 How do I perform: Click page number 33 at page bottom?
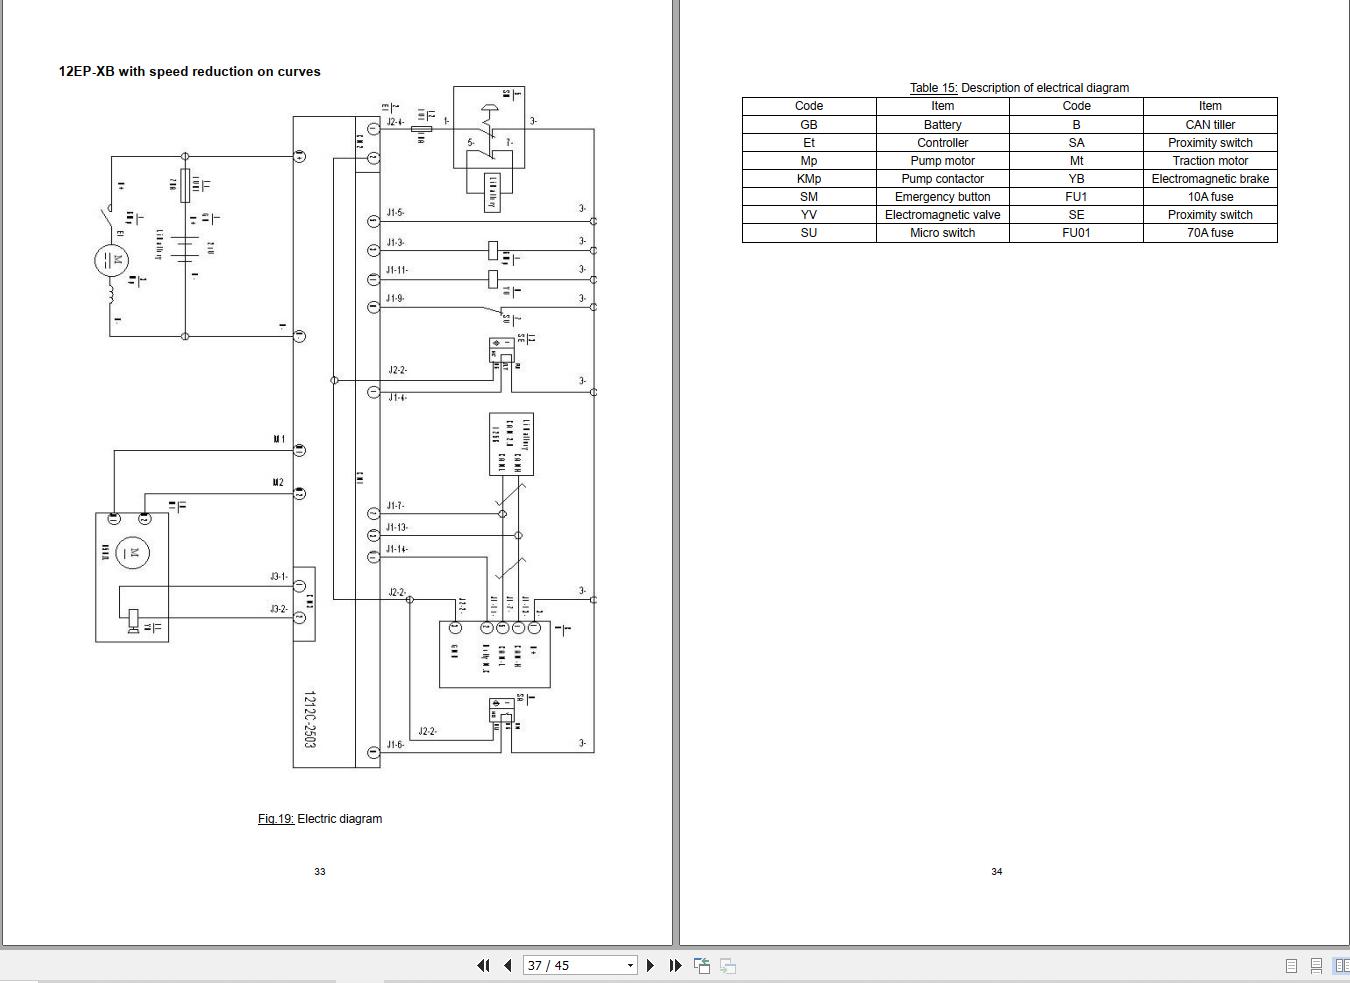coord(320,871)
